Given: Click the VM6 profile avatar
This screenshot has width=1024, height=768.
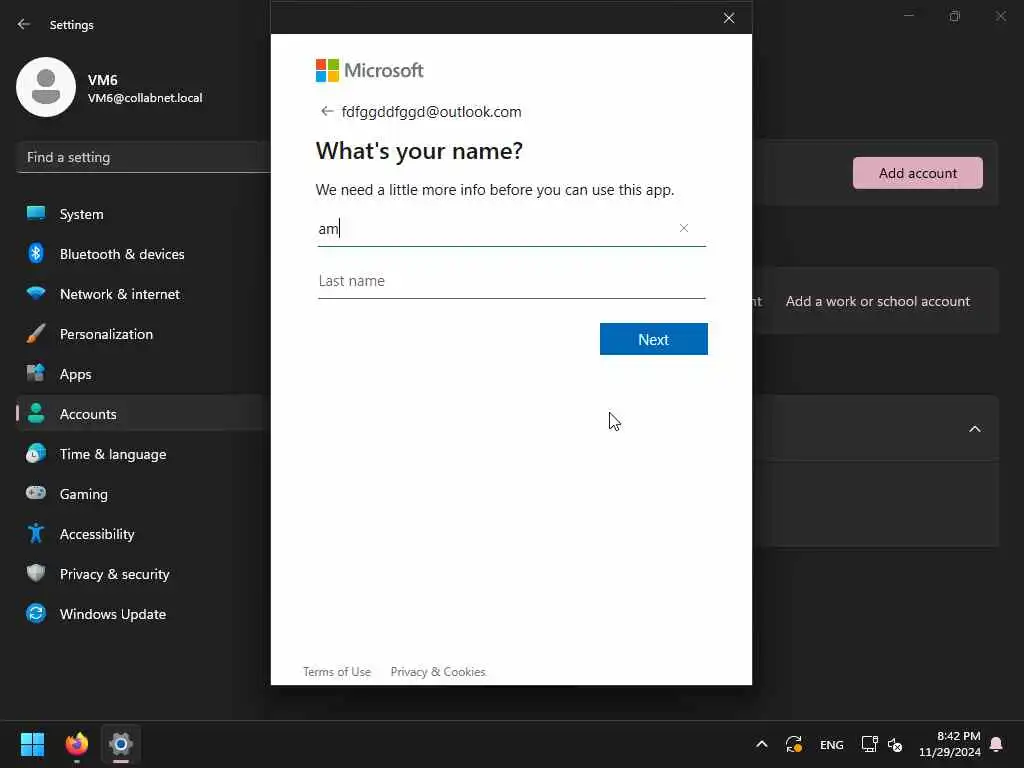Looking at the screenshot, I should click(46, 87).
